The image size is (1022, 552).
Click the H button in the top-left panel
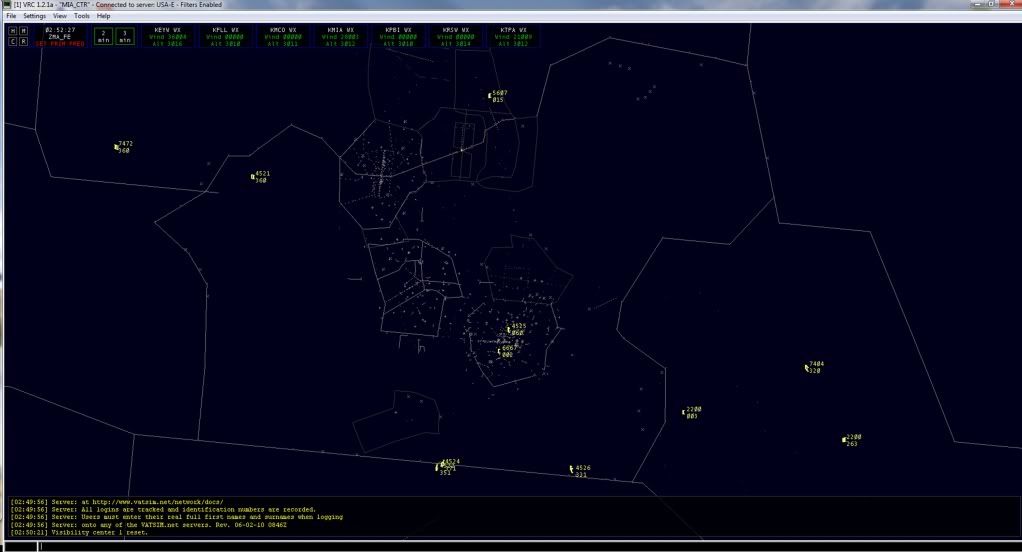click(x=13, y=31)
